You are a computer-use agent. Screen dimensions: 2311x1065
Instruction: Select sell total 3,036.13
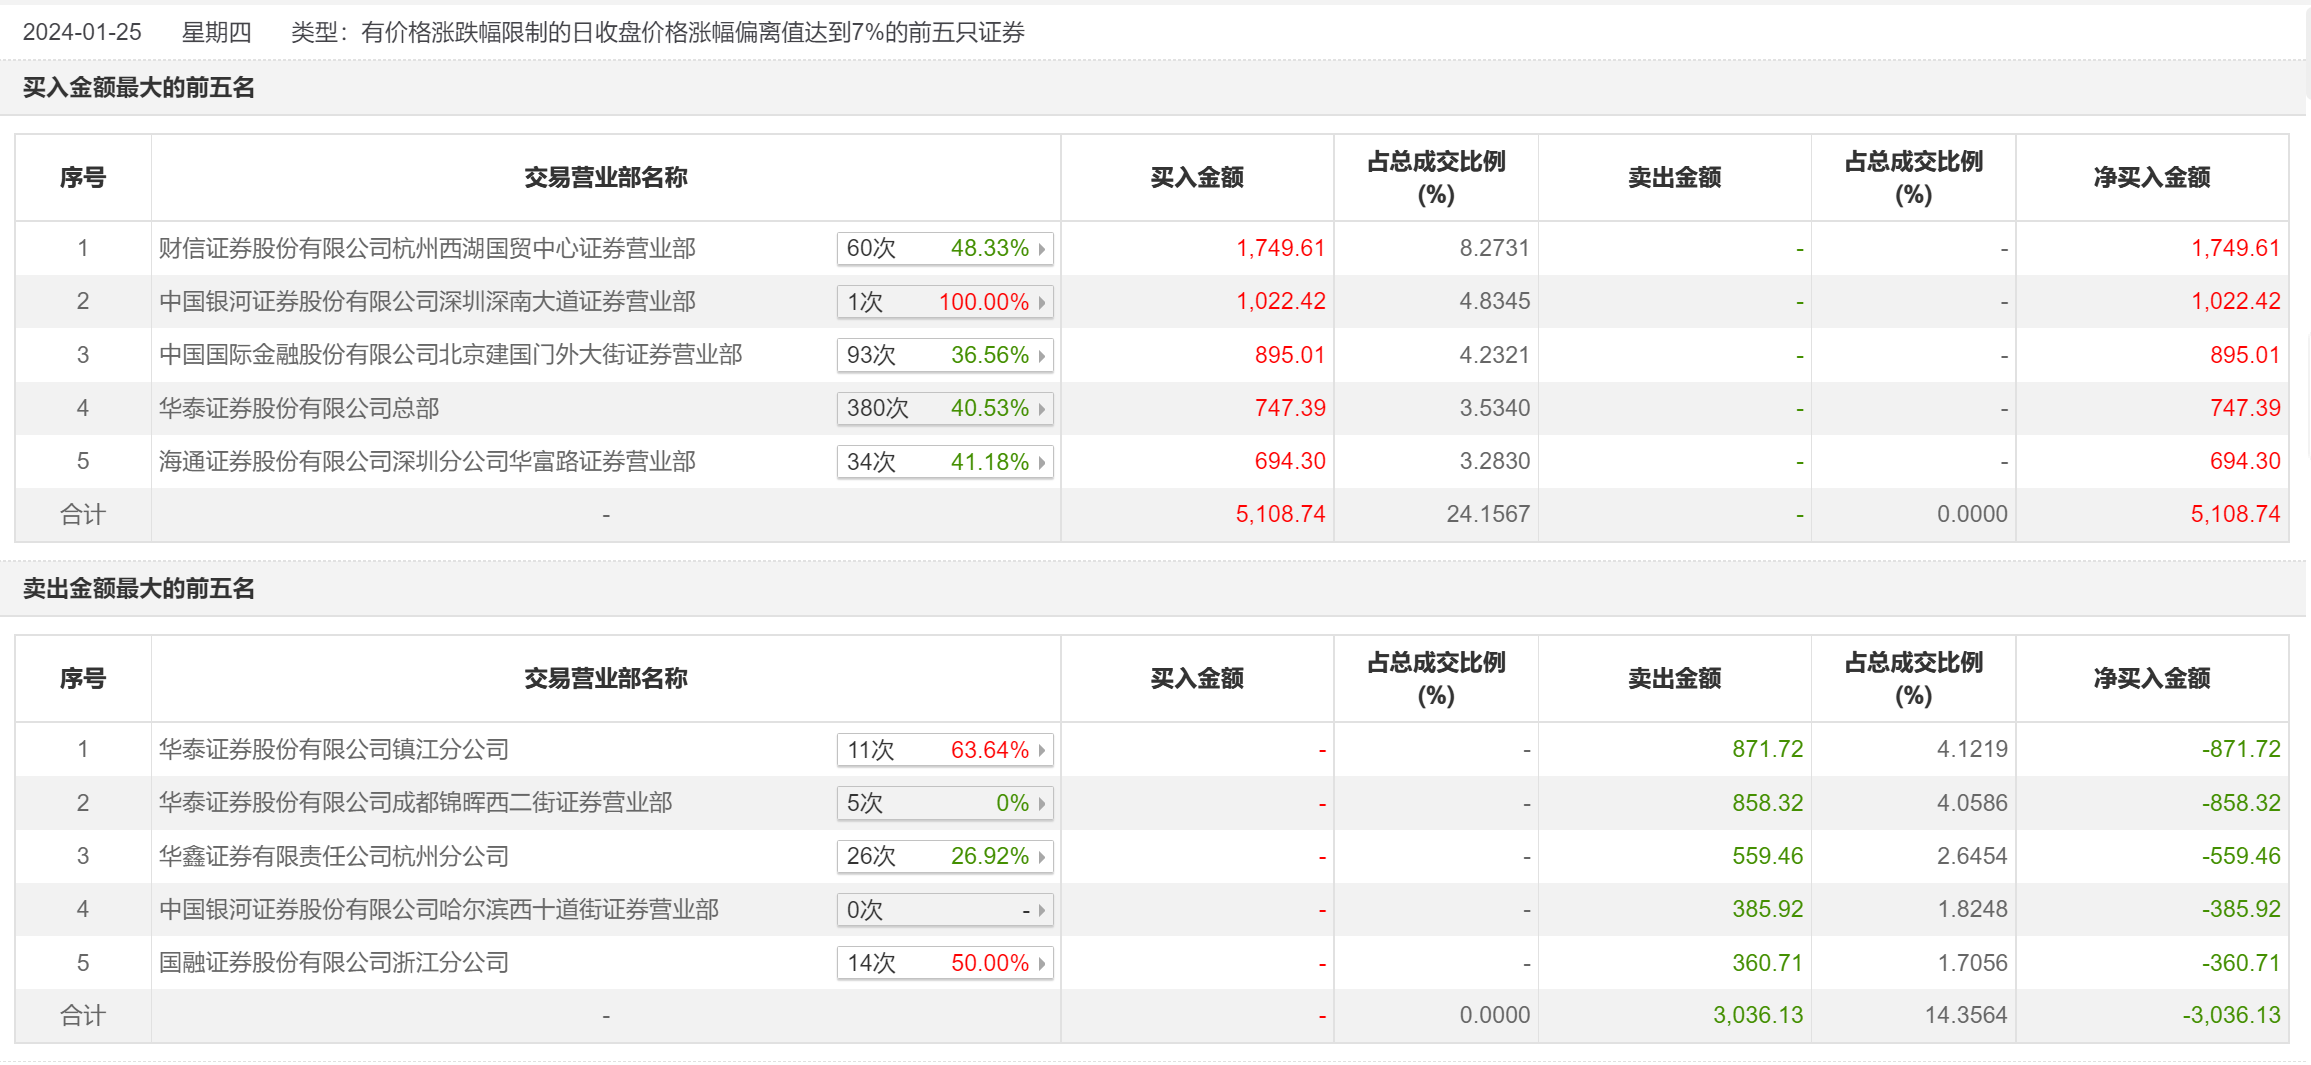tap(1758, 1015)
